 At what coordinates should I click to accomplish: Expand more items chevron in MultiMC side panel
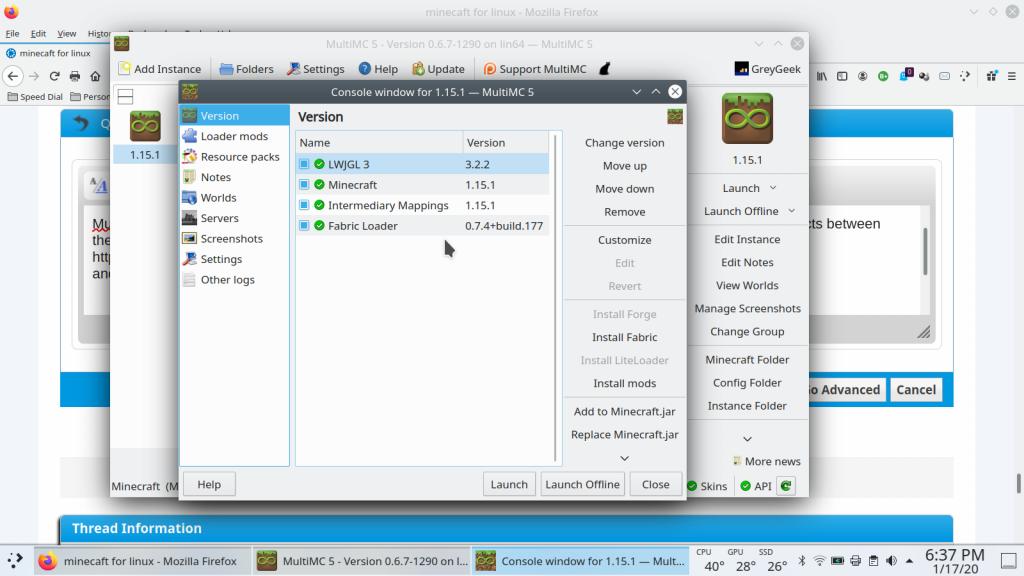tap(747, 440)
